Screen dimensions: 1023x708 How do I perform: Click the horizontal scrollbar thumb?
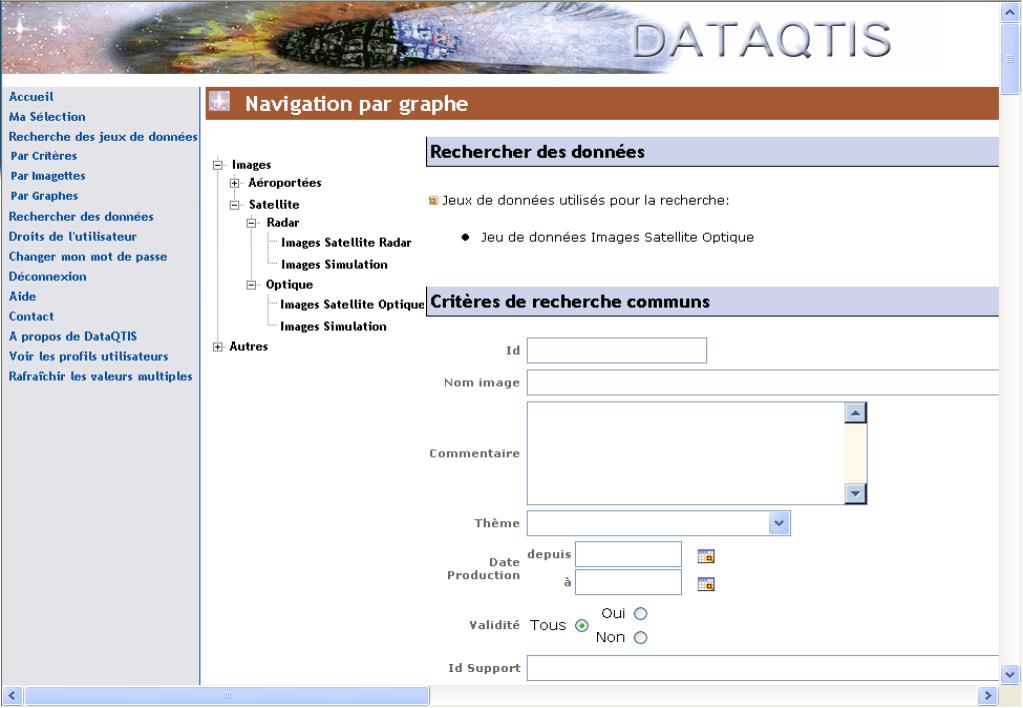click(227, 696)
